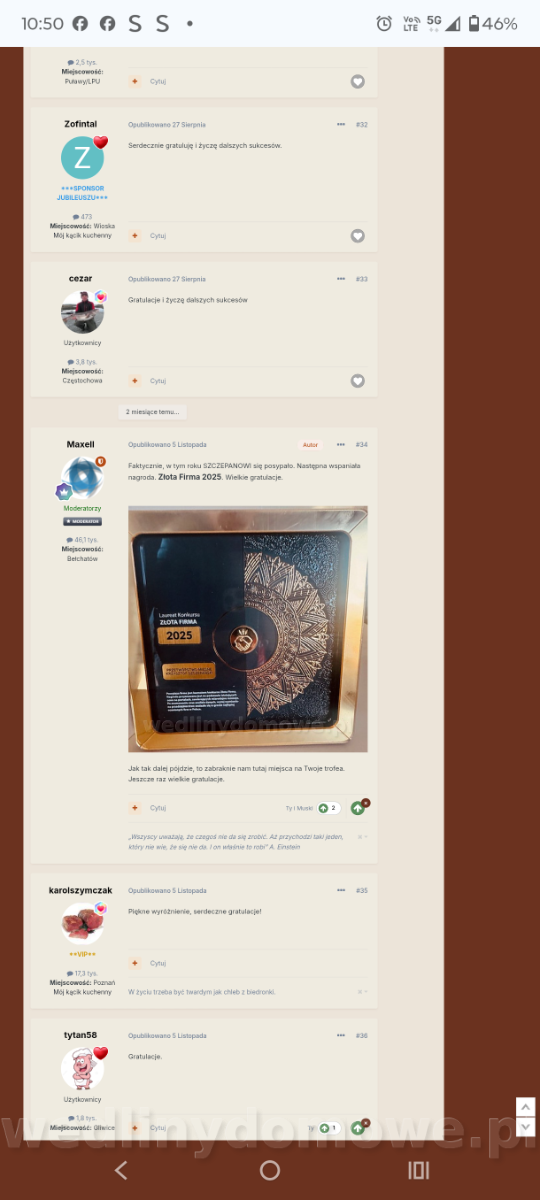Tap the heart reaction on cezar's post
The width and height of the screenshot is (540, 1200).
(358, 381)
